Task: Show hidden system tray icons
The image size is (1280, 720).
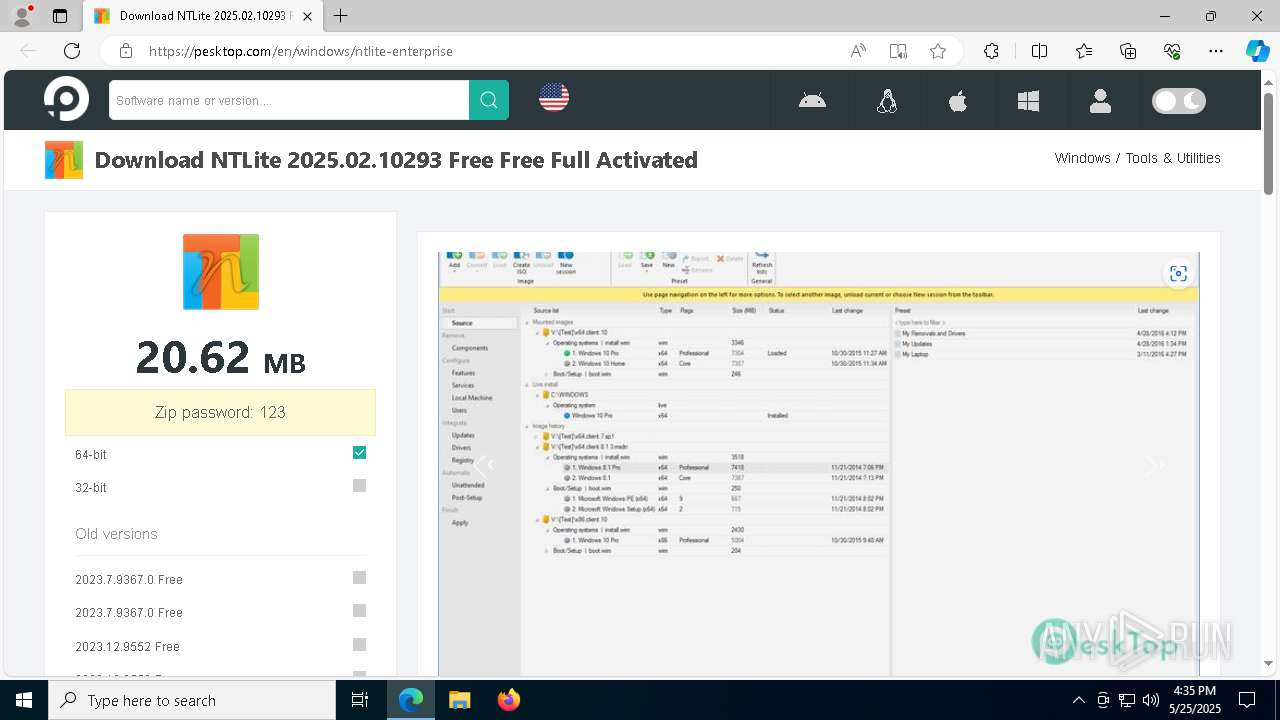Action: (x=1078, y=700)
